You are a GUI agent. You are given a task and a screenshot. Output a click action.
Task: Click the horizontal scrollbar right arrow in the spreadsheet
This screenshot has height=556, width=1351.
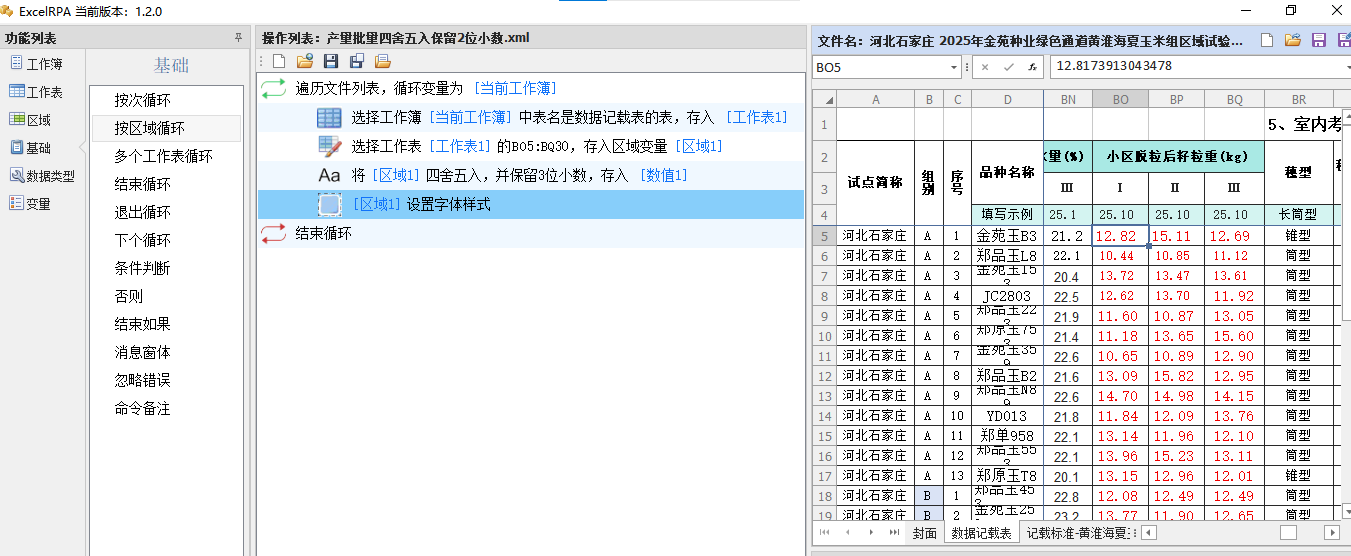pos(1331,533)
